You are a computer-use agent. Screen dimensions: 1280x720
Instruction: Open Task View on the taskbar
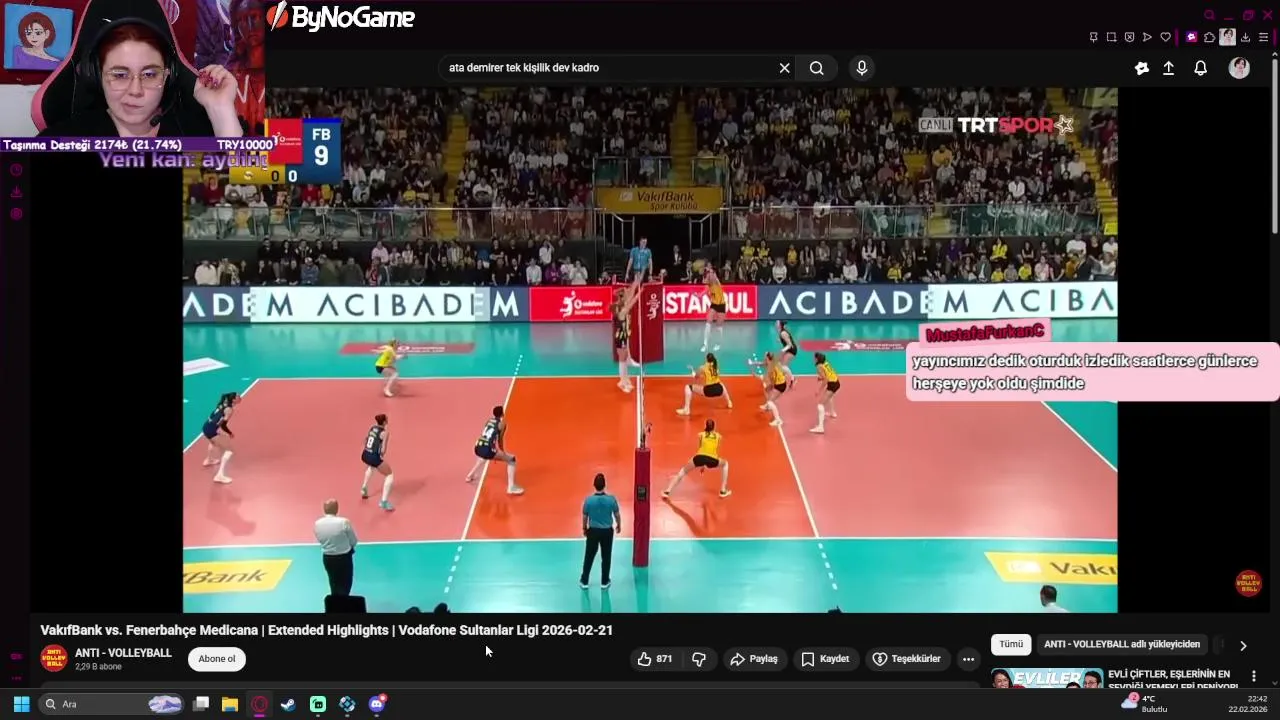(201, 704)
